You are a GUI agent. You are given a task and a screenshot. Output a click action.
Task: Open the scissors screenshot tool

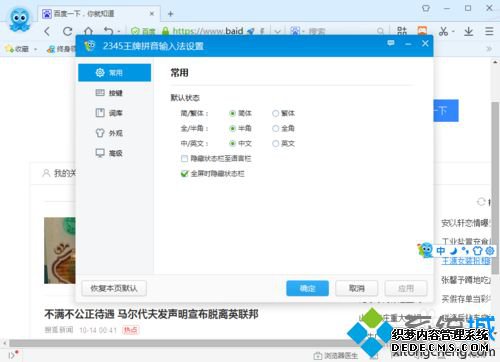pyautogui.click(x=444, y=31)
